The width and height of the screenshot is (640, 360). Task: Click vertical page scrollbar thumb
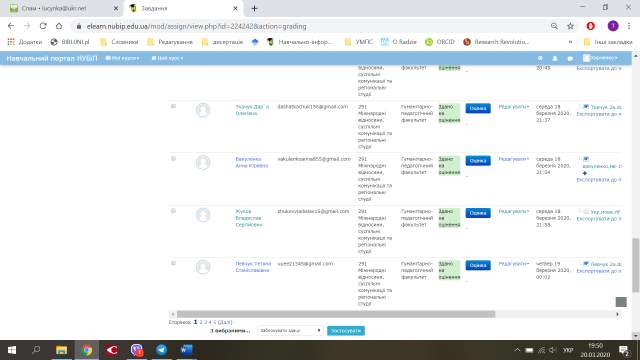[636, 265]
